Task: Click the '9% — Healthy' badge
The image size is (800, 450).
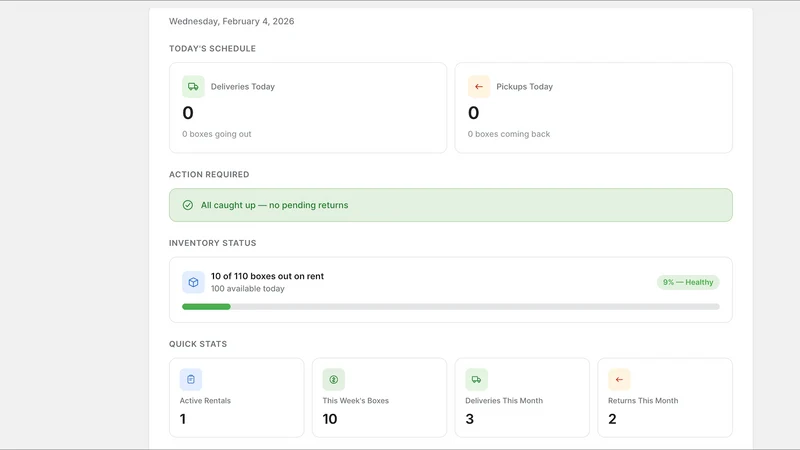Action: [688, 282]
